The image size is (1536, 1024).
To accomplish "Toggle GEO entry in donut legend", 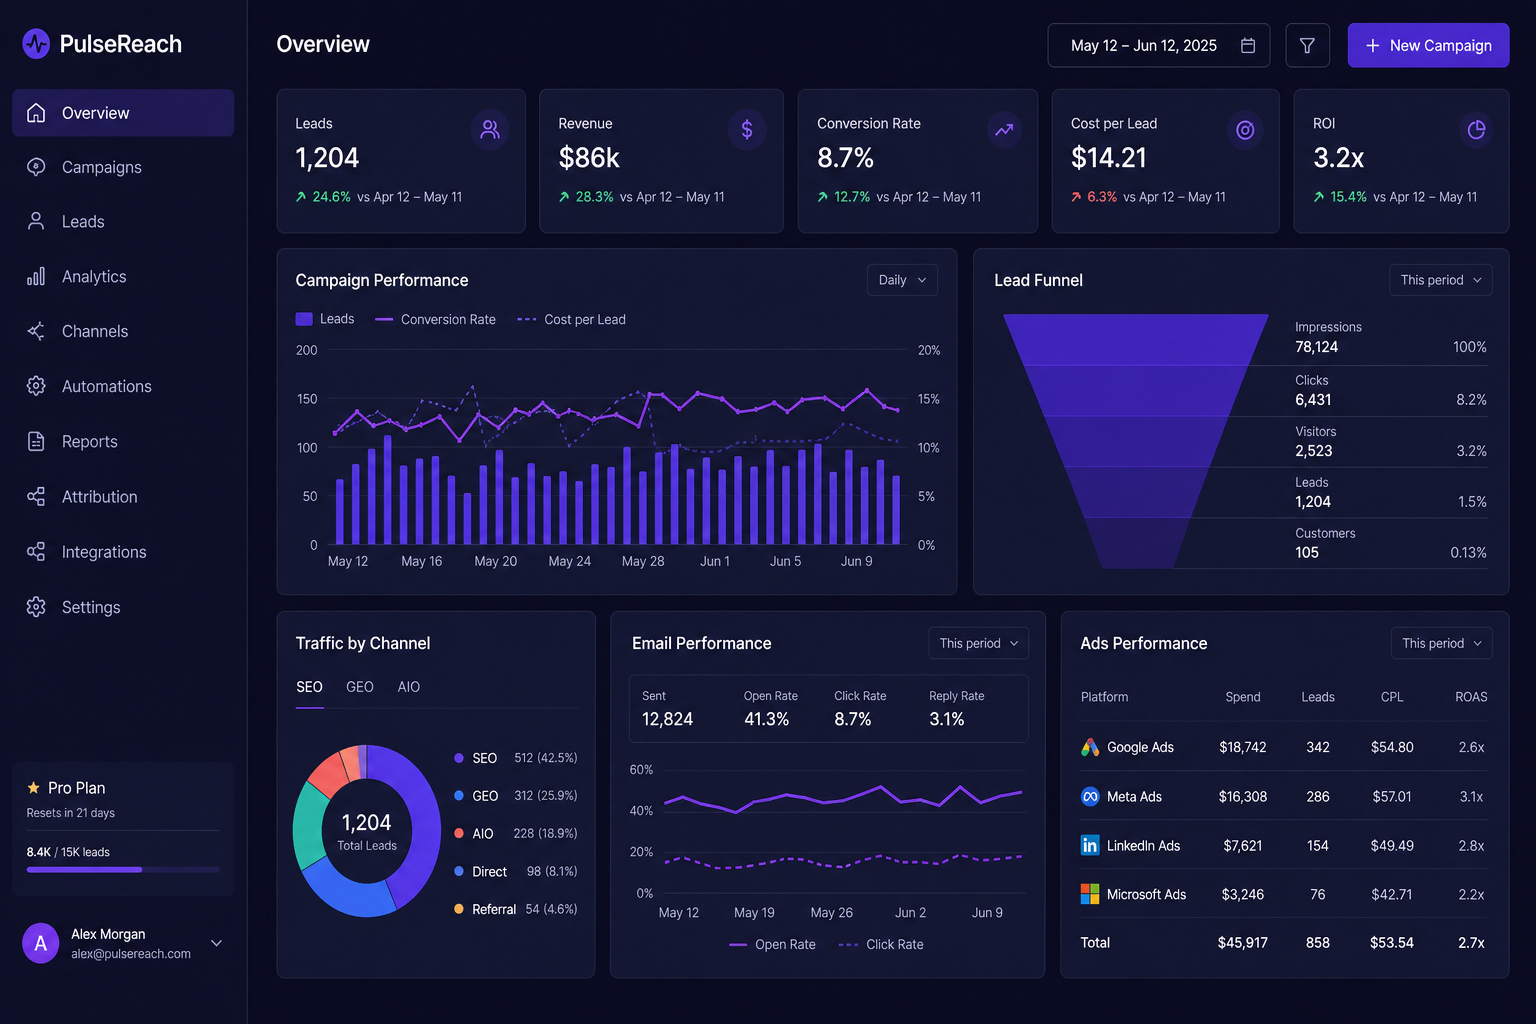I will coord(515,796).
